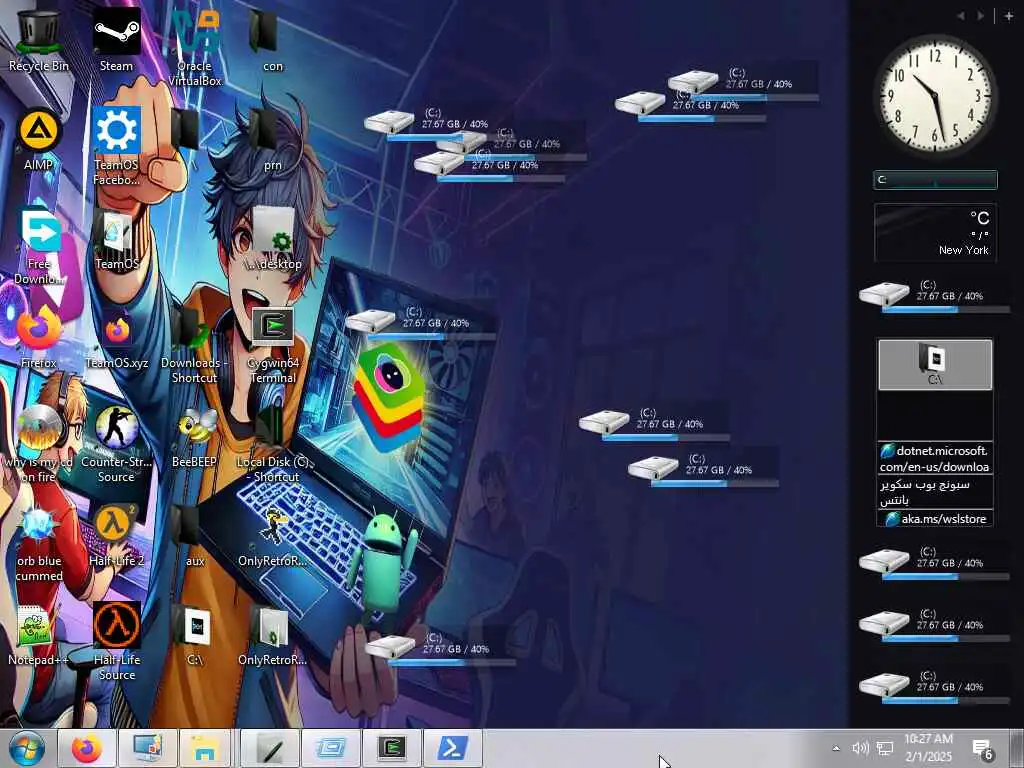Click the Windows Start orb
The image size is (1024, 768).
coord(27,748)
